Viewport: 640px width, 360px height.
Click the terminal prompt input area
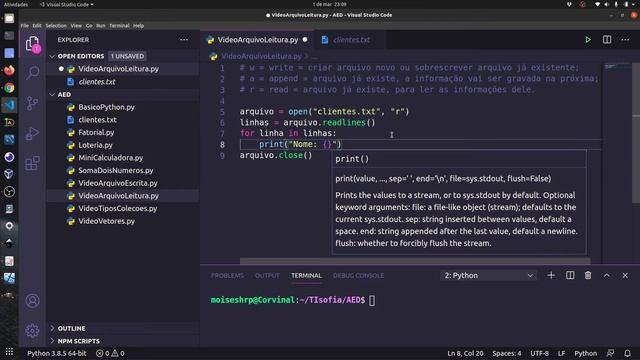[x=372, y=300]
